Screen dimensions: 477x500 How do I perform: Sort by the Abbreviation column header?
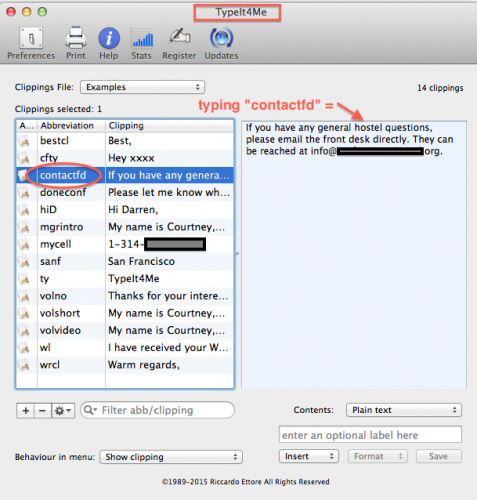click(71, 126)
